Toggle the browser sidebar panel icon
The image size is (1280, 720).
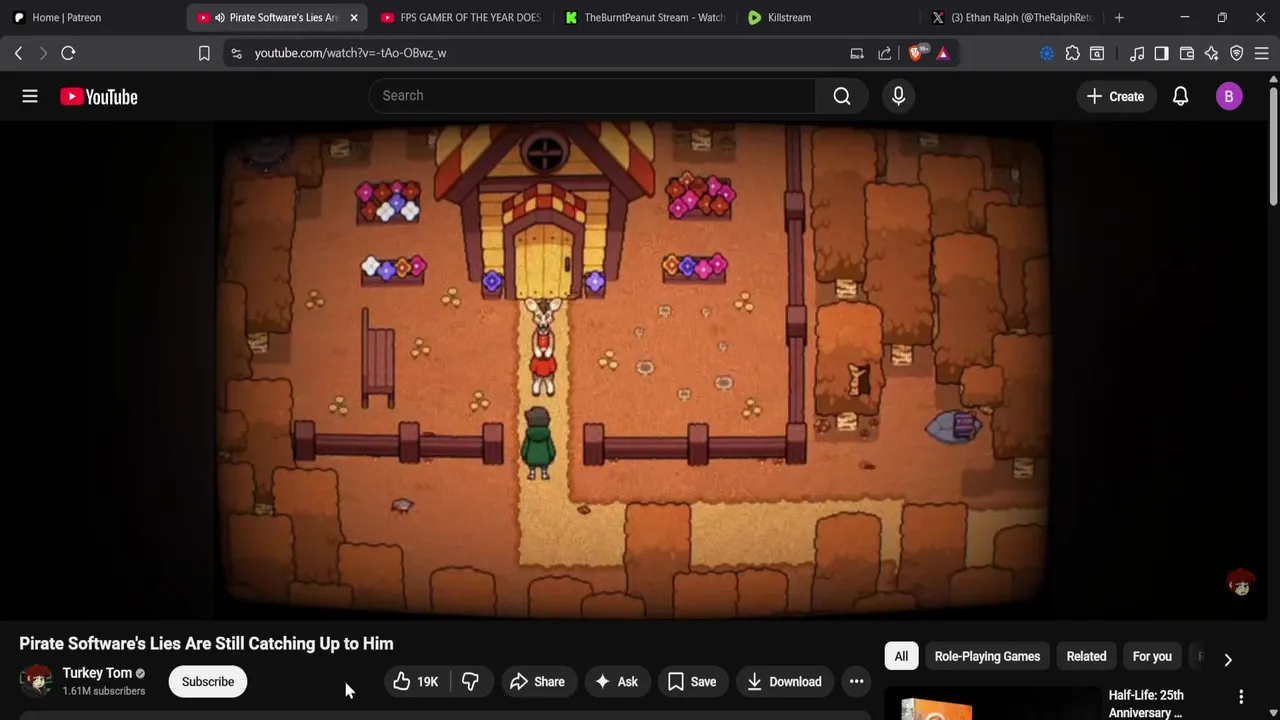(x=1161, y=53)
